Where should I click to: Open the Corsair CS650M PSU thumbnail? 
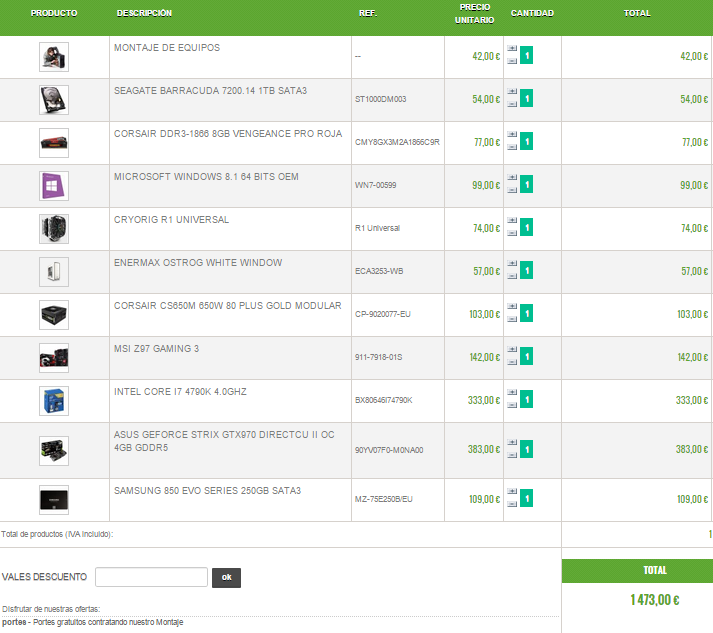point(54,315)
